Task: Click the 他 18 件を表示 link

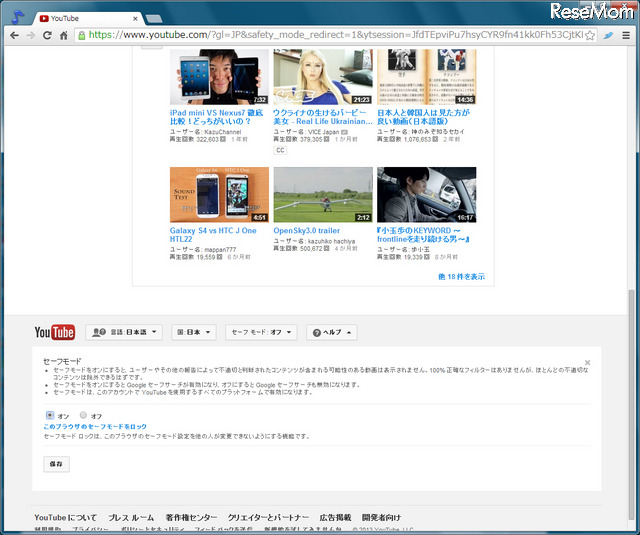Action: pos(461,277)
